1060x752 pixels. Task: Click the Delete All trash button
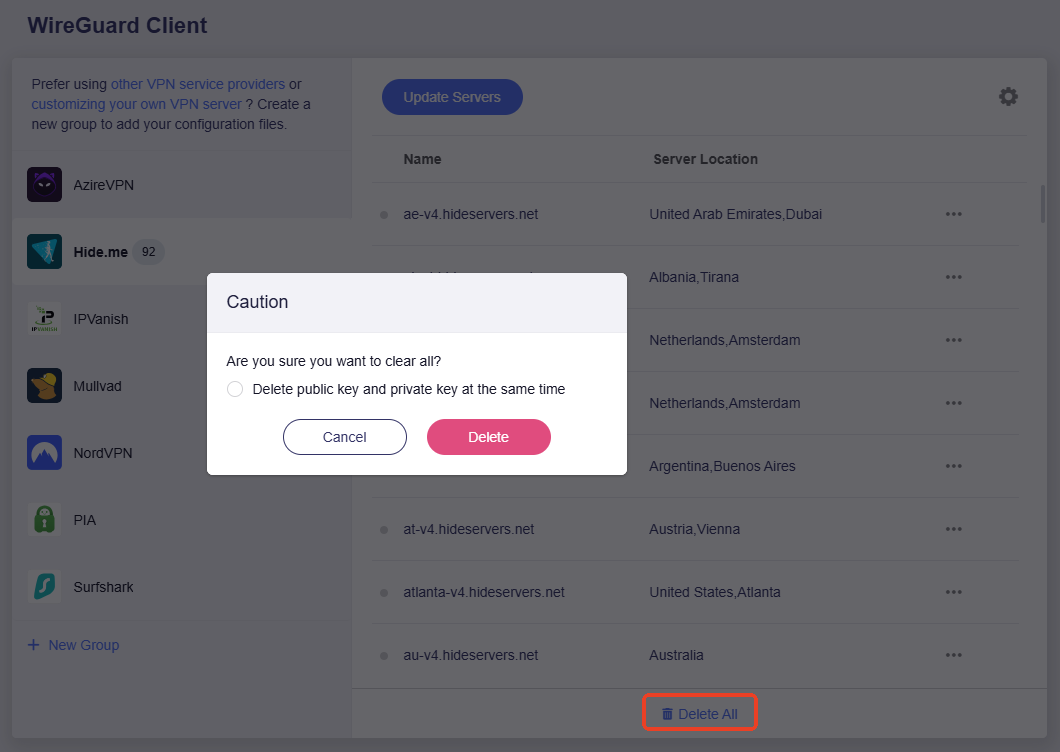click(699, 714)
